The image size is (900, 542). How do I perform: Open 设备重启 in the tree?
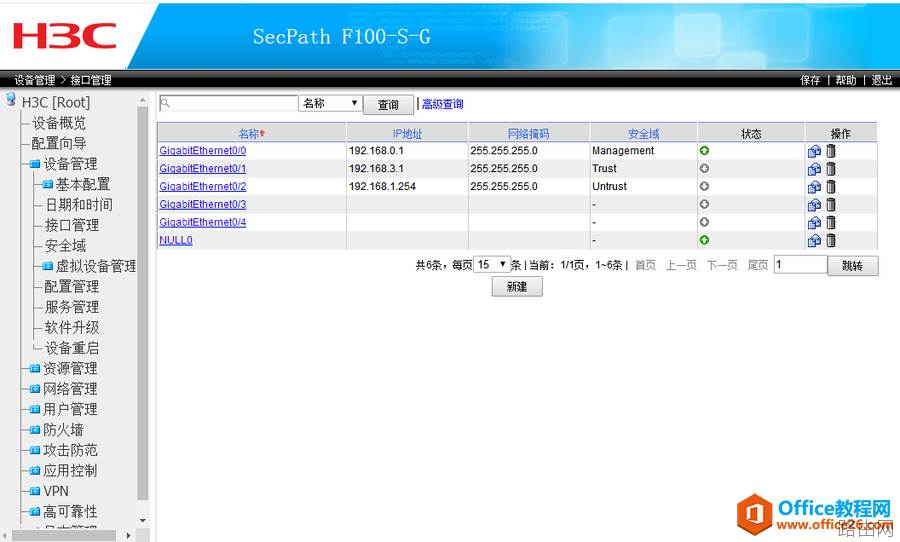[72, 348]
